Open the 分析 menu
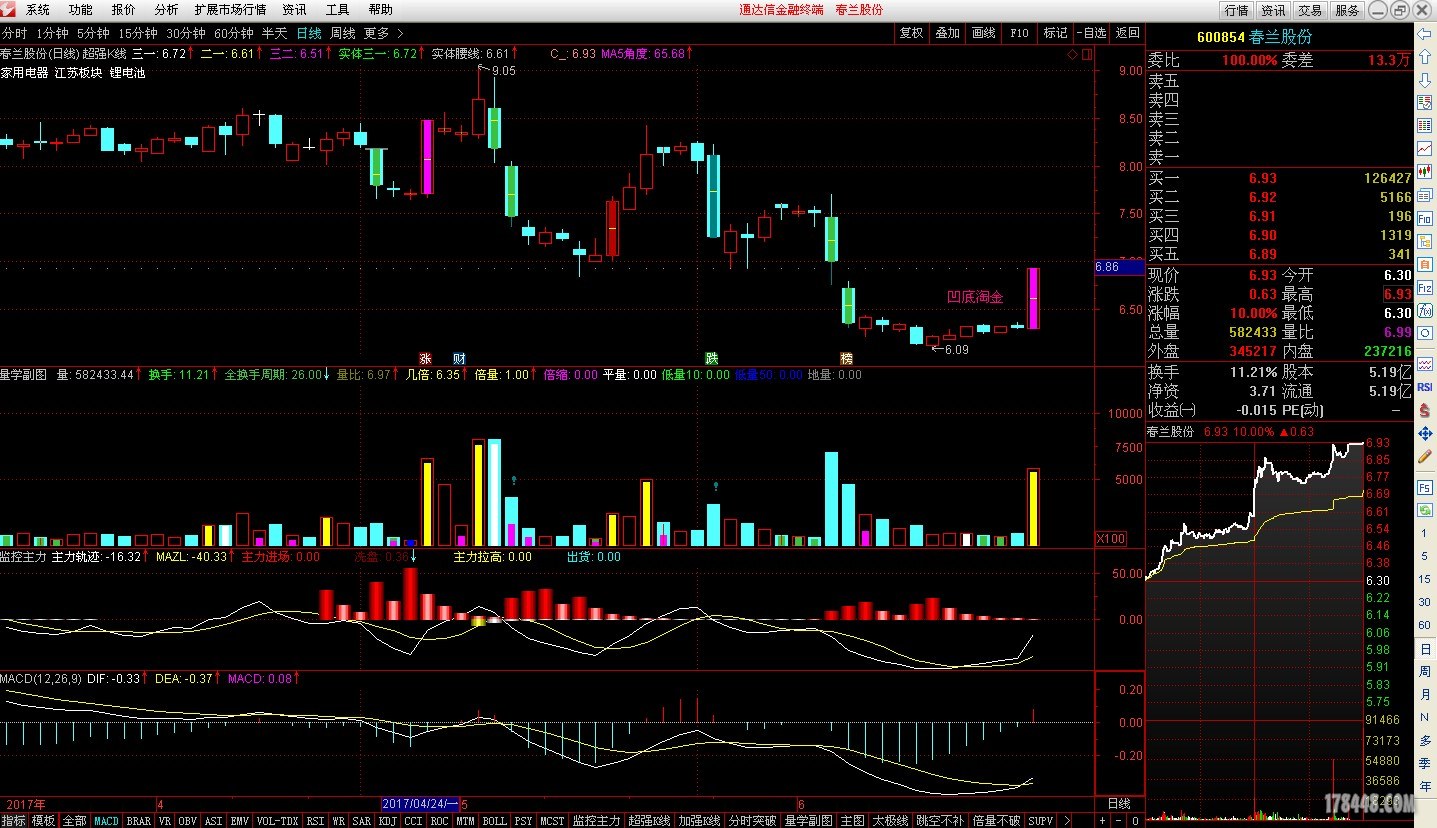The image size is (1437, 828). [166, 10]
